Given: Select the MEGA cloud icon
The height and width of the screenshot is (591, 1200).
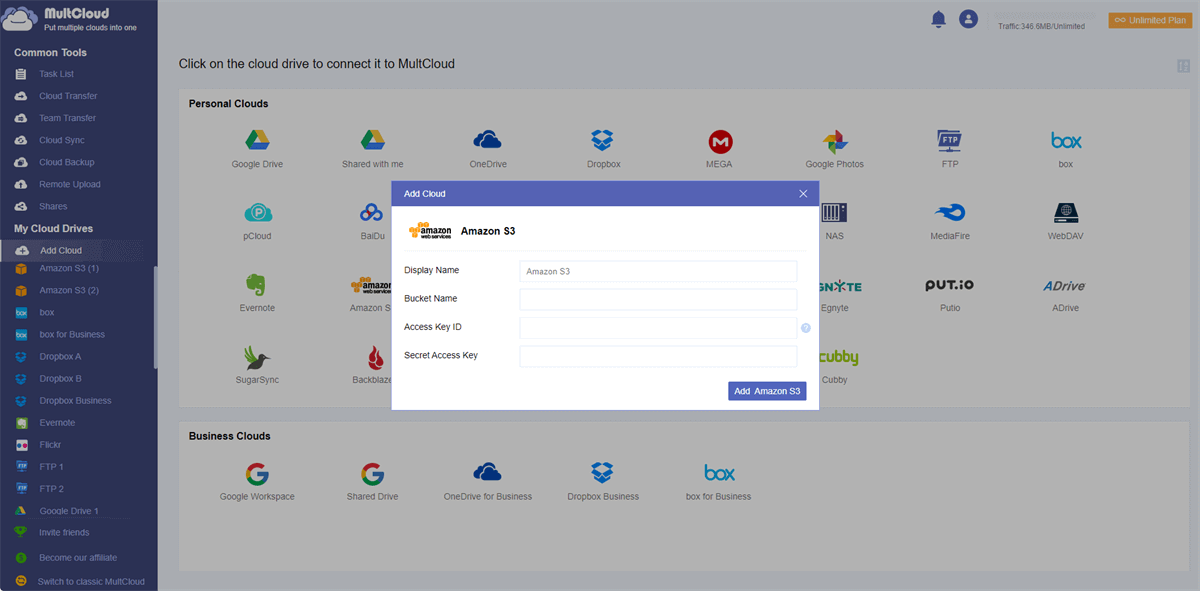Looking at the screenshot, I should 719,141.
